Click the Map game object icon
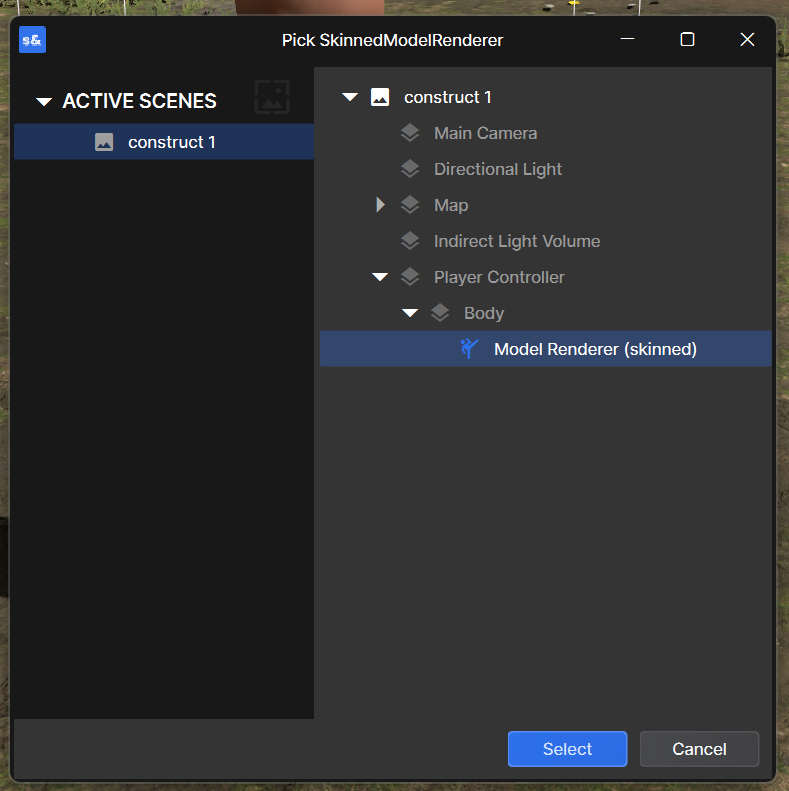789x791 pixels. [x=410, y=205]
